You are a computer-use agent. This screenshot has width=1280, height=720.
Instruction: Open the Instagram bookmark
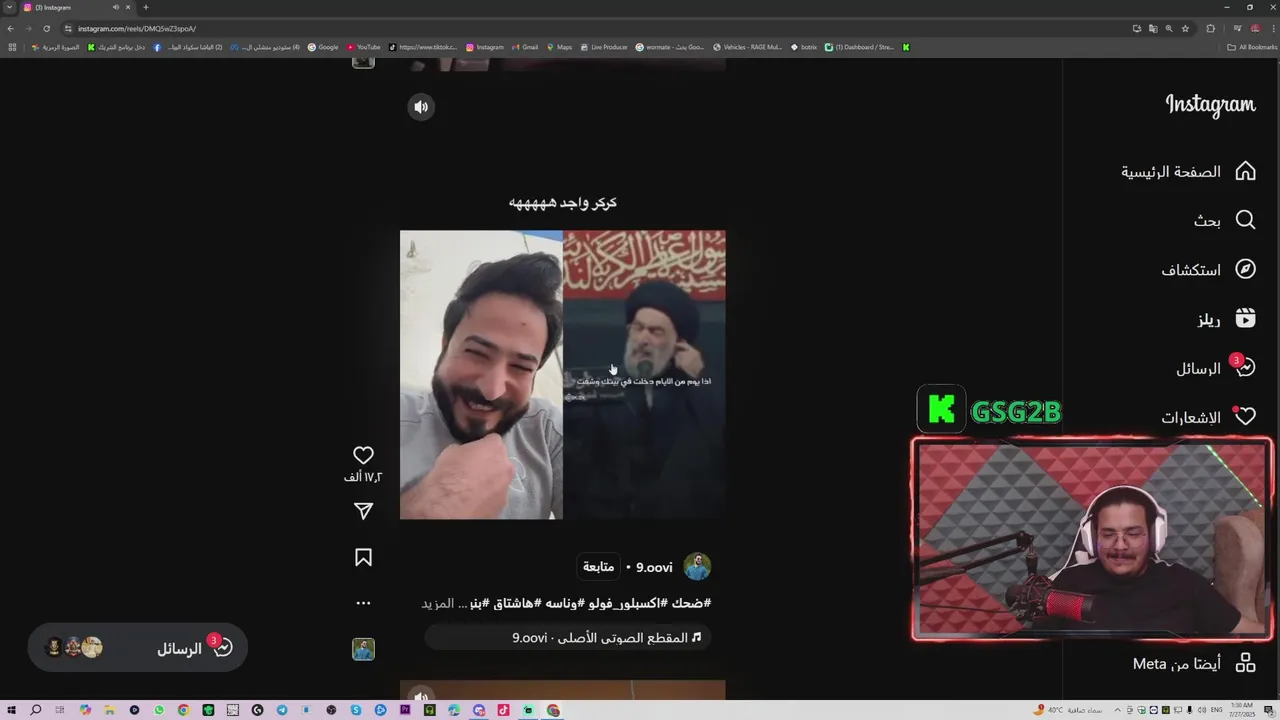[485, 47]
